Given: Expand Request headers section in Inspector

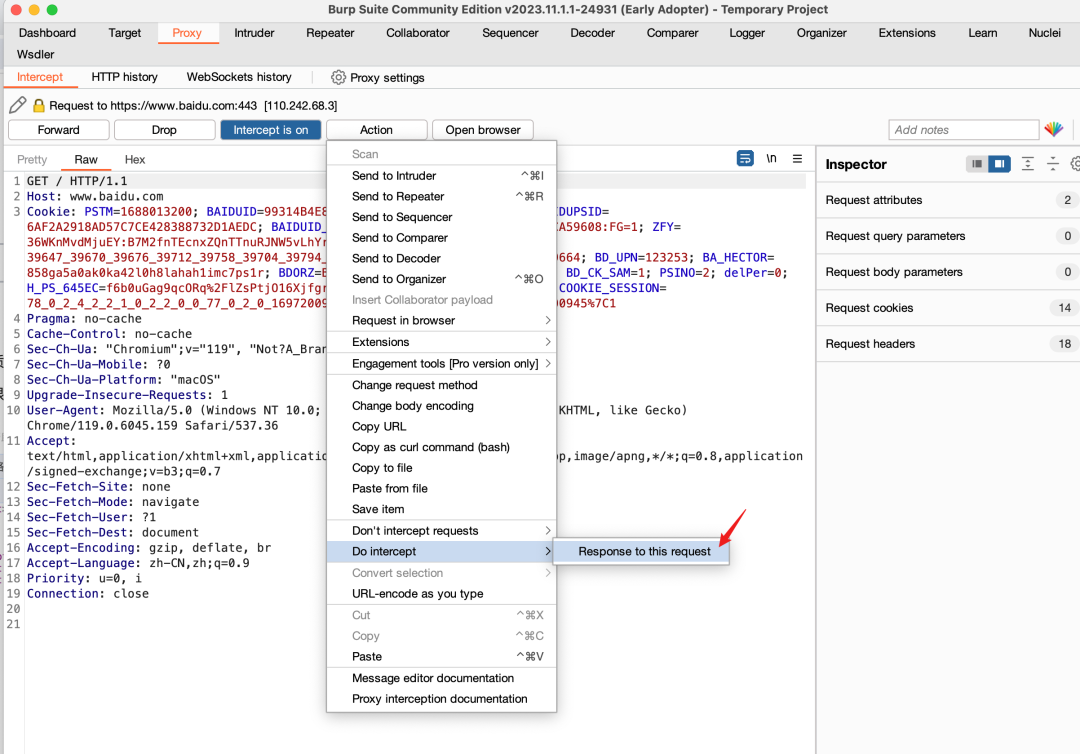Looking at the screenshot, I should (948, 344).
